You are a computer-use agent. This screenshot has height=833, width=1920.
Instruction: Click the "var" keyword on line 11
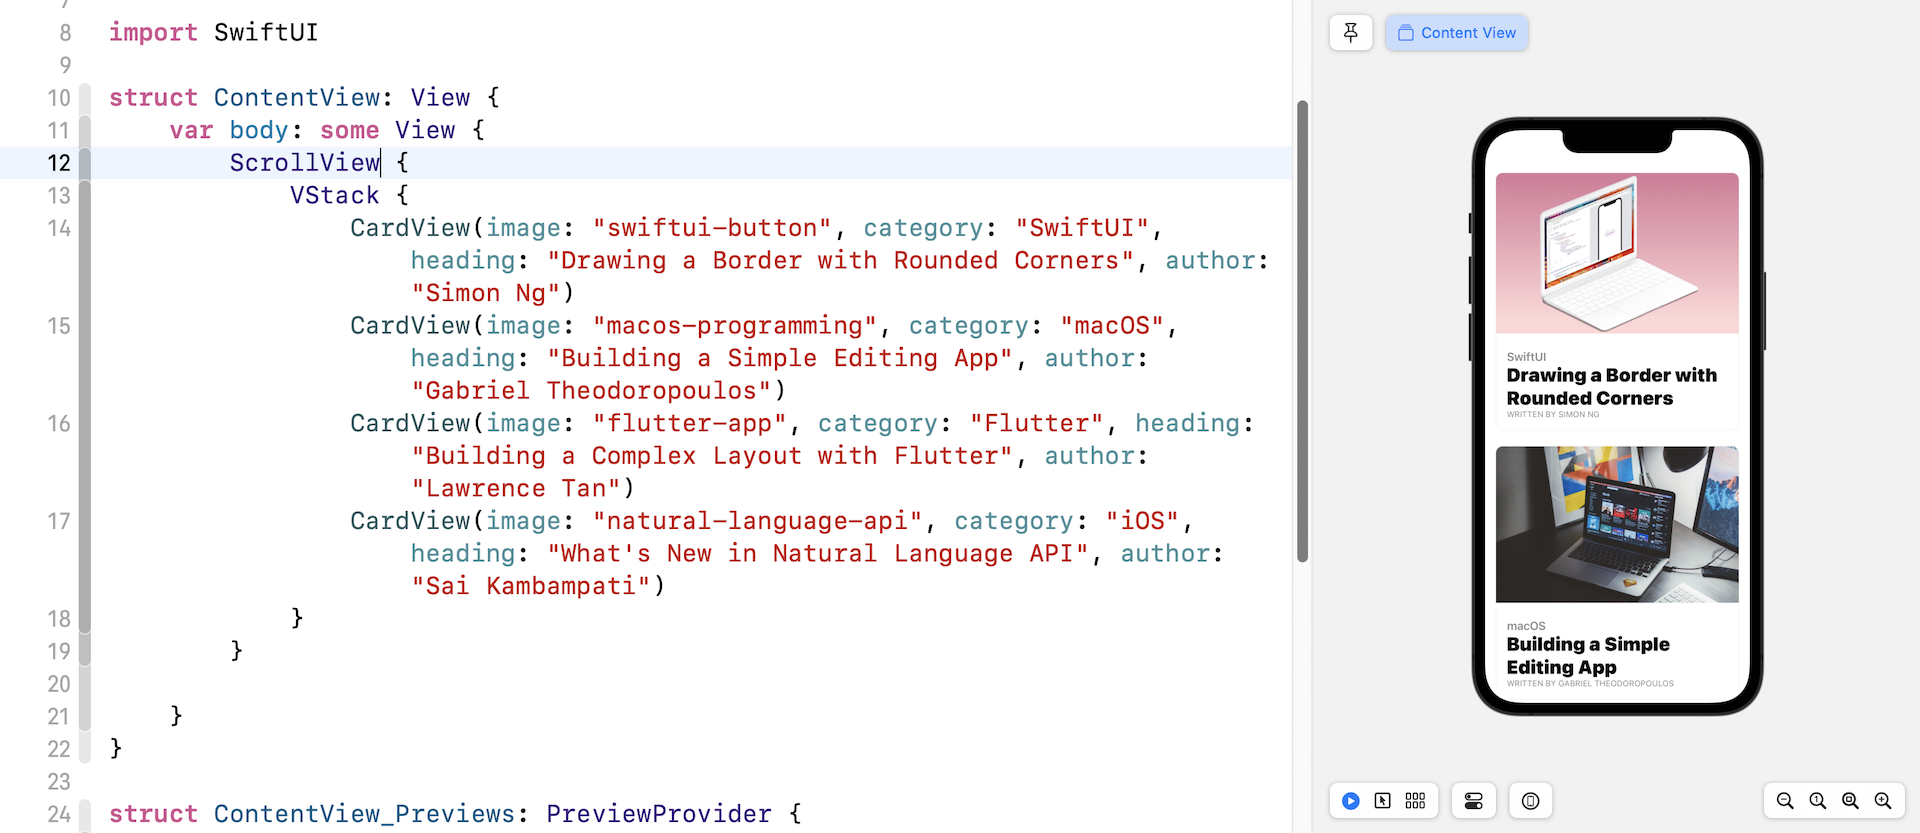191,131
